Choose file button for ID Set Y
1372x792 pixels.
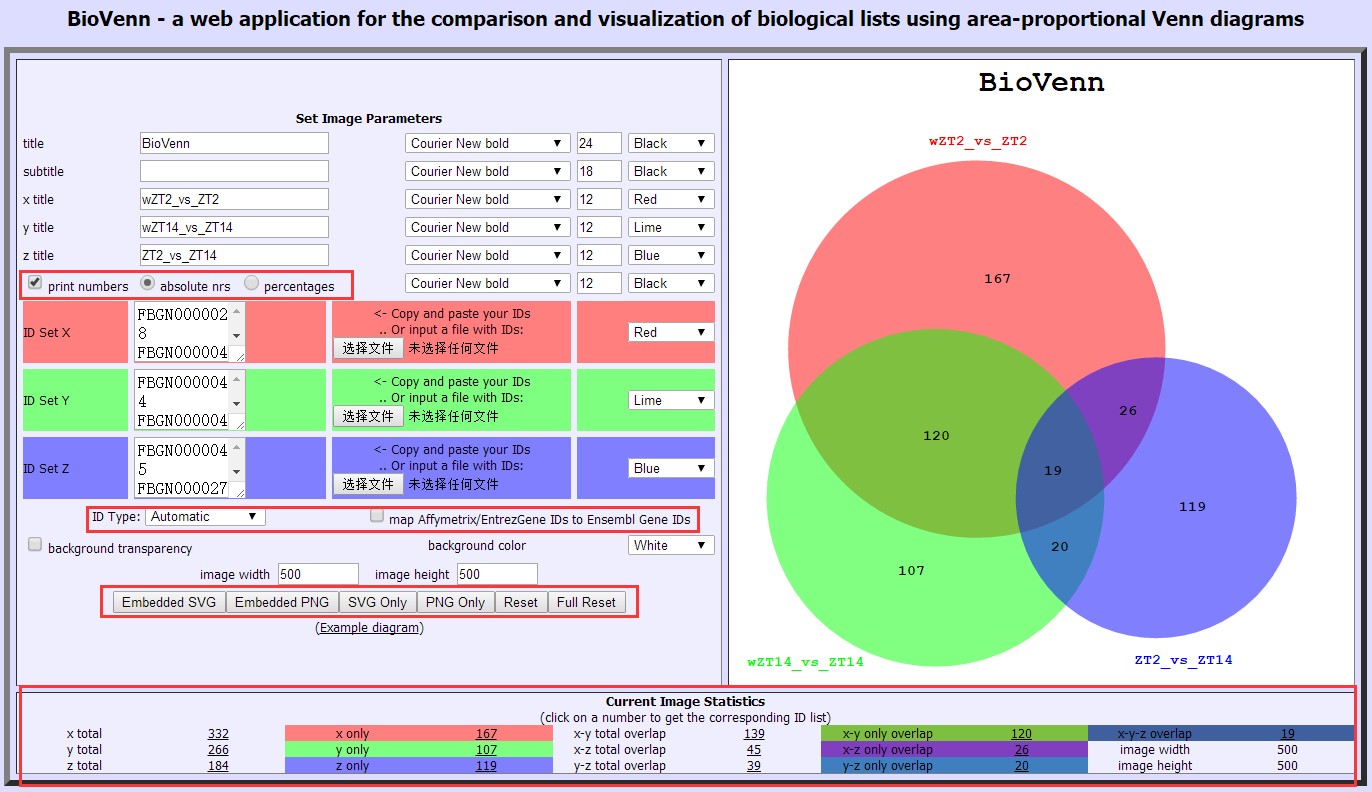coord(368,416)
